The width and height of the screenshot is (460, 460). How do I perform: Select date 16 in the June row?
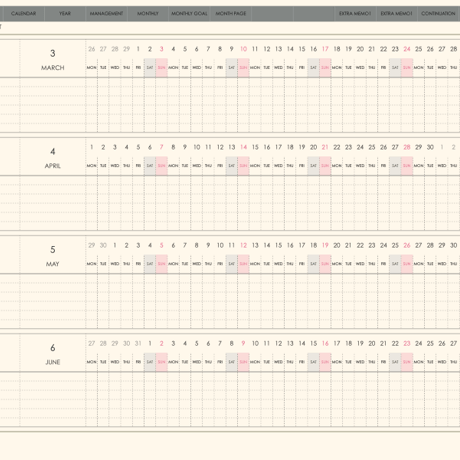[325, 343]
